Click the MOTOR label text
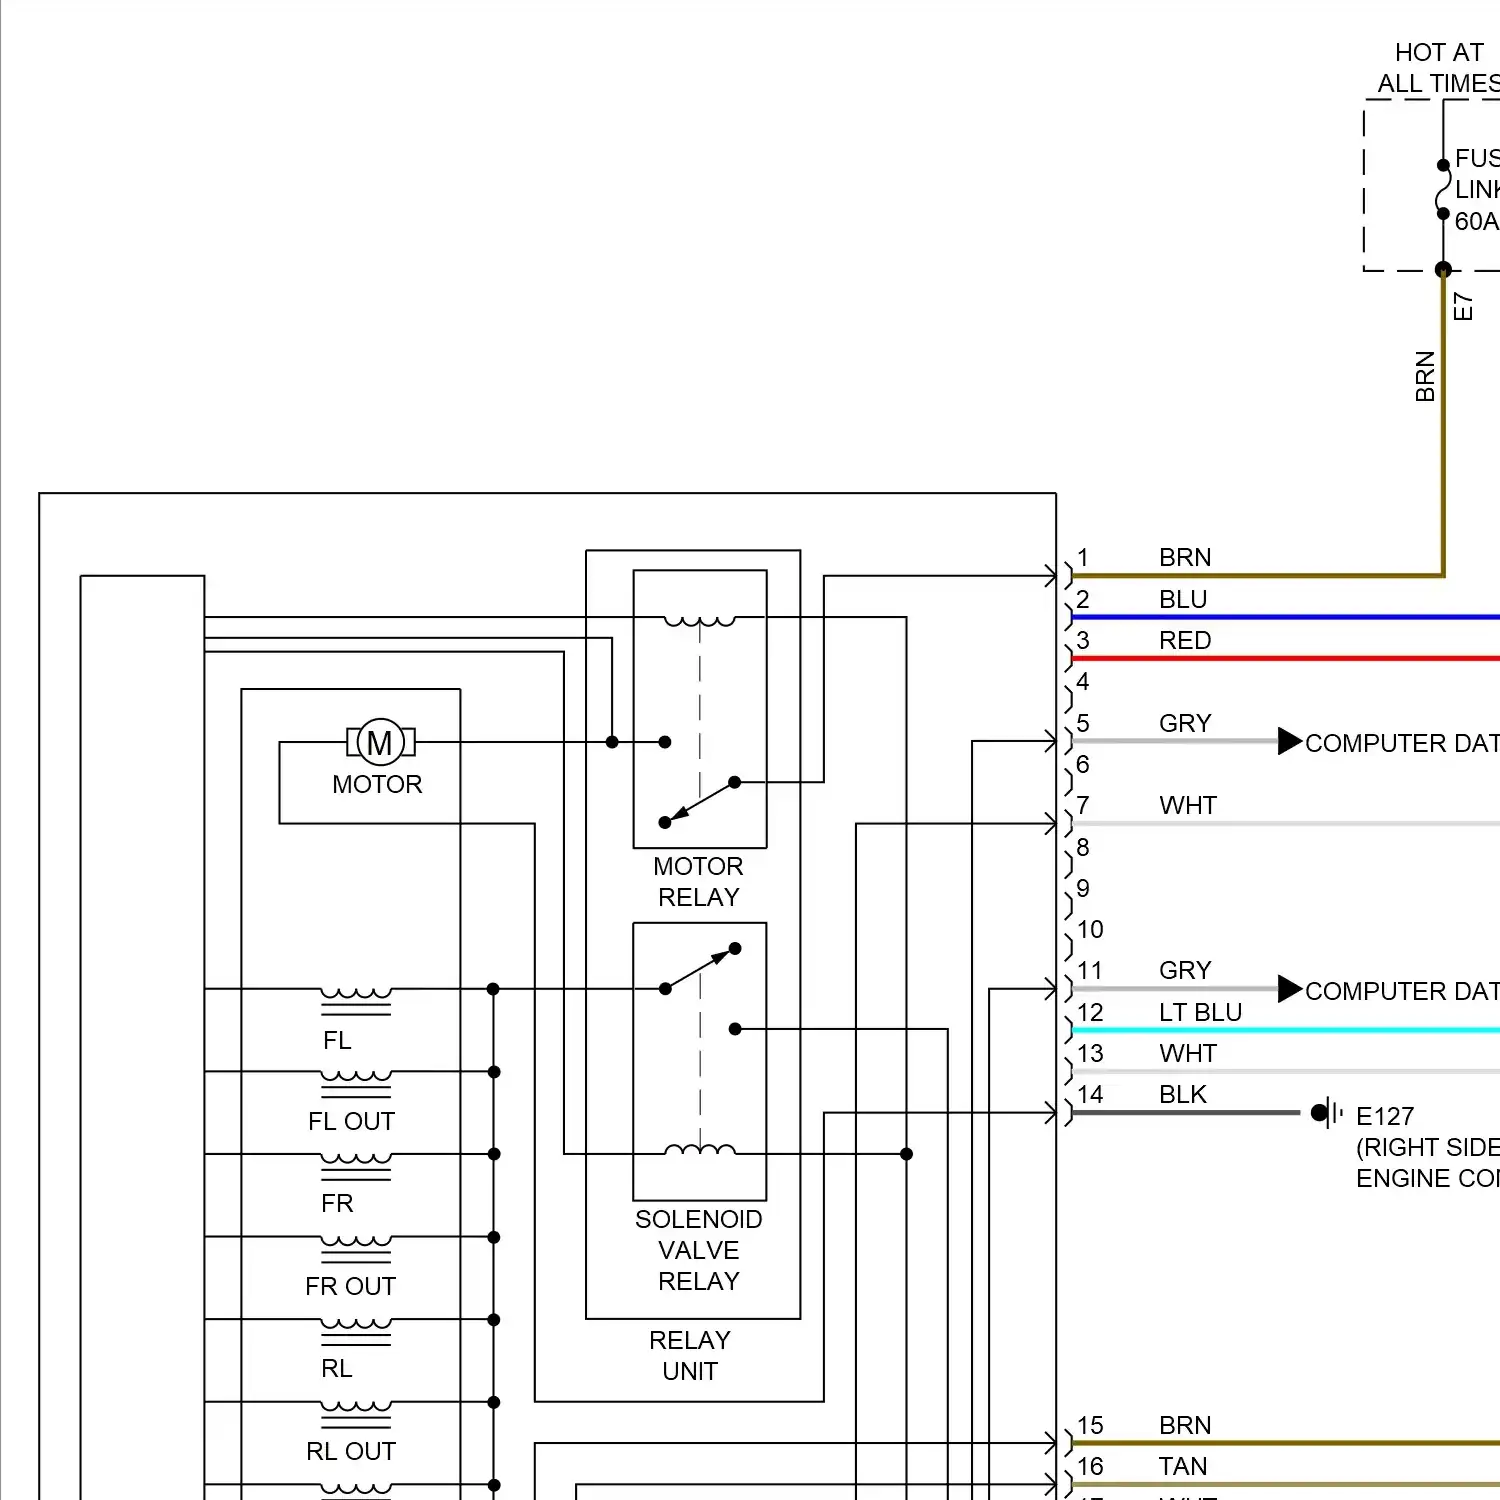The height and width of the screenshot is (1500, 1500). (377, 784)
